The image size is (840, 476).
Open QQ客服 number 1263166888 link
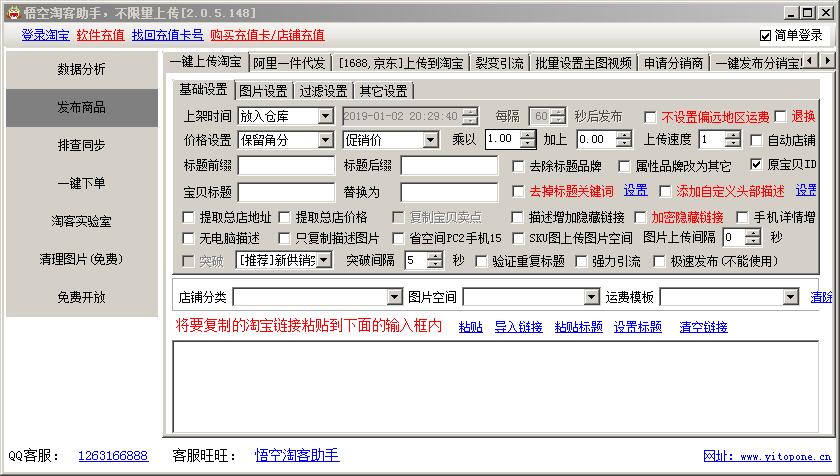click(113, 456)
